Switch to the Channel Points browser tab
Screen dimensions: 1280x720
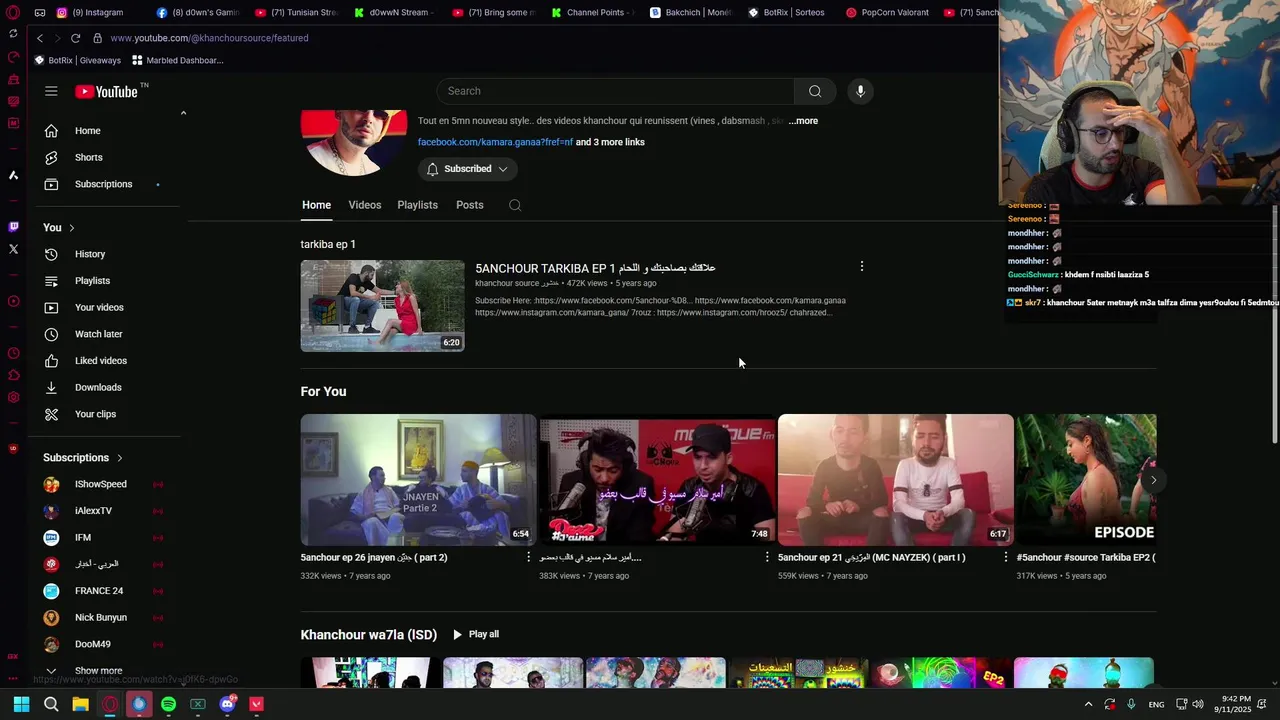click(x=592, y=13)
